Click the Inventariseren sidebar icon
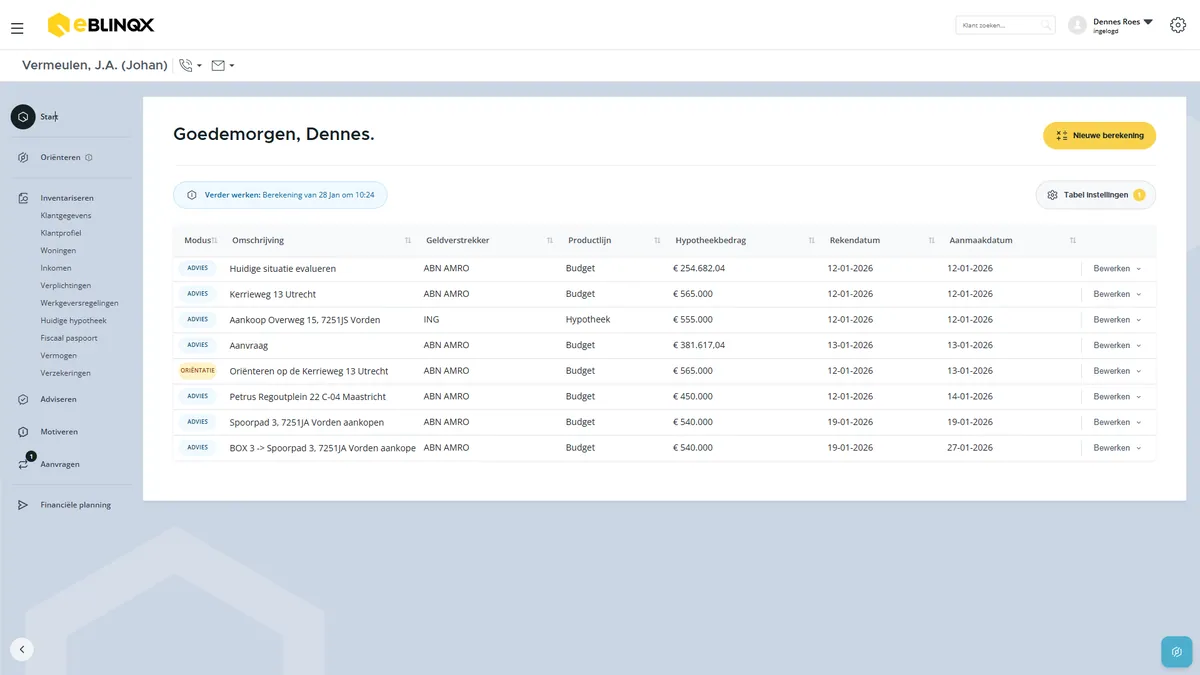Image resolution: width=1200 pixels, height=675 pixels. [x=23, y=198]
